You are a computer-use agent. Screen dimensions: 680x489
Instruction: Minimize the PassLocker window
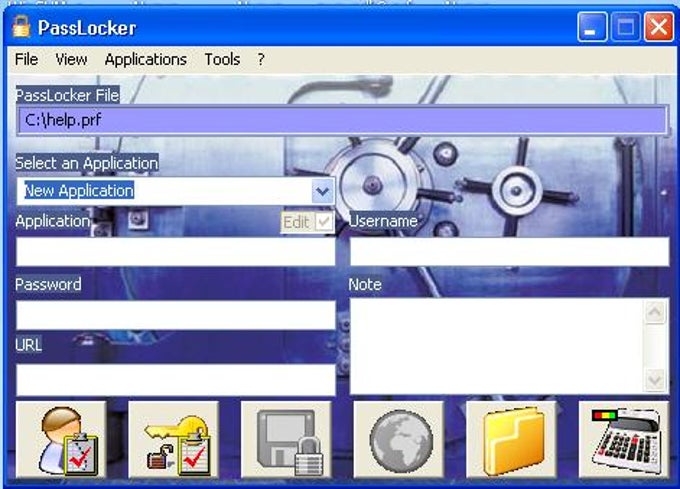(592, 27)
